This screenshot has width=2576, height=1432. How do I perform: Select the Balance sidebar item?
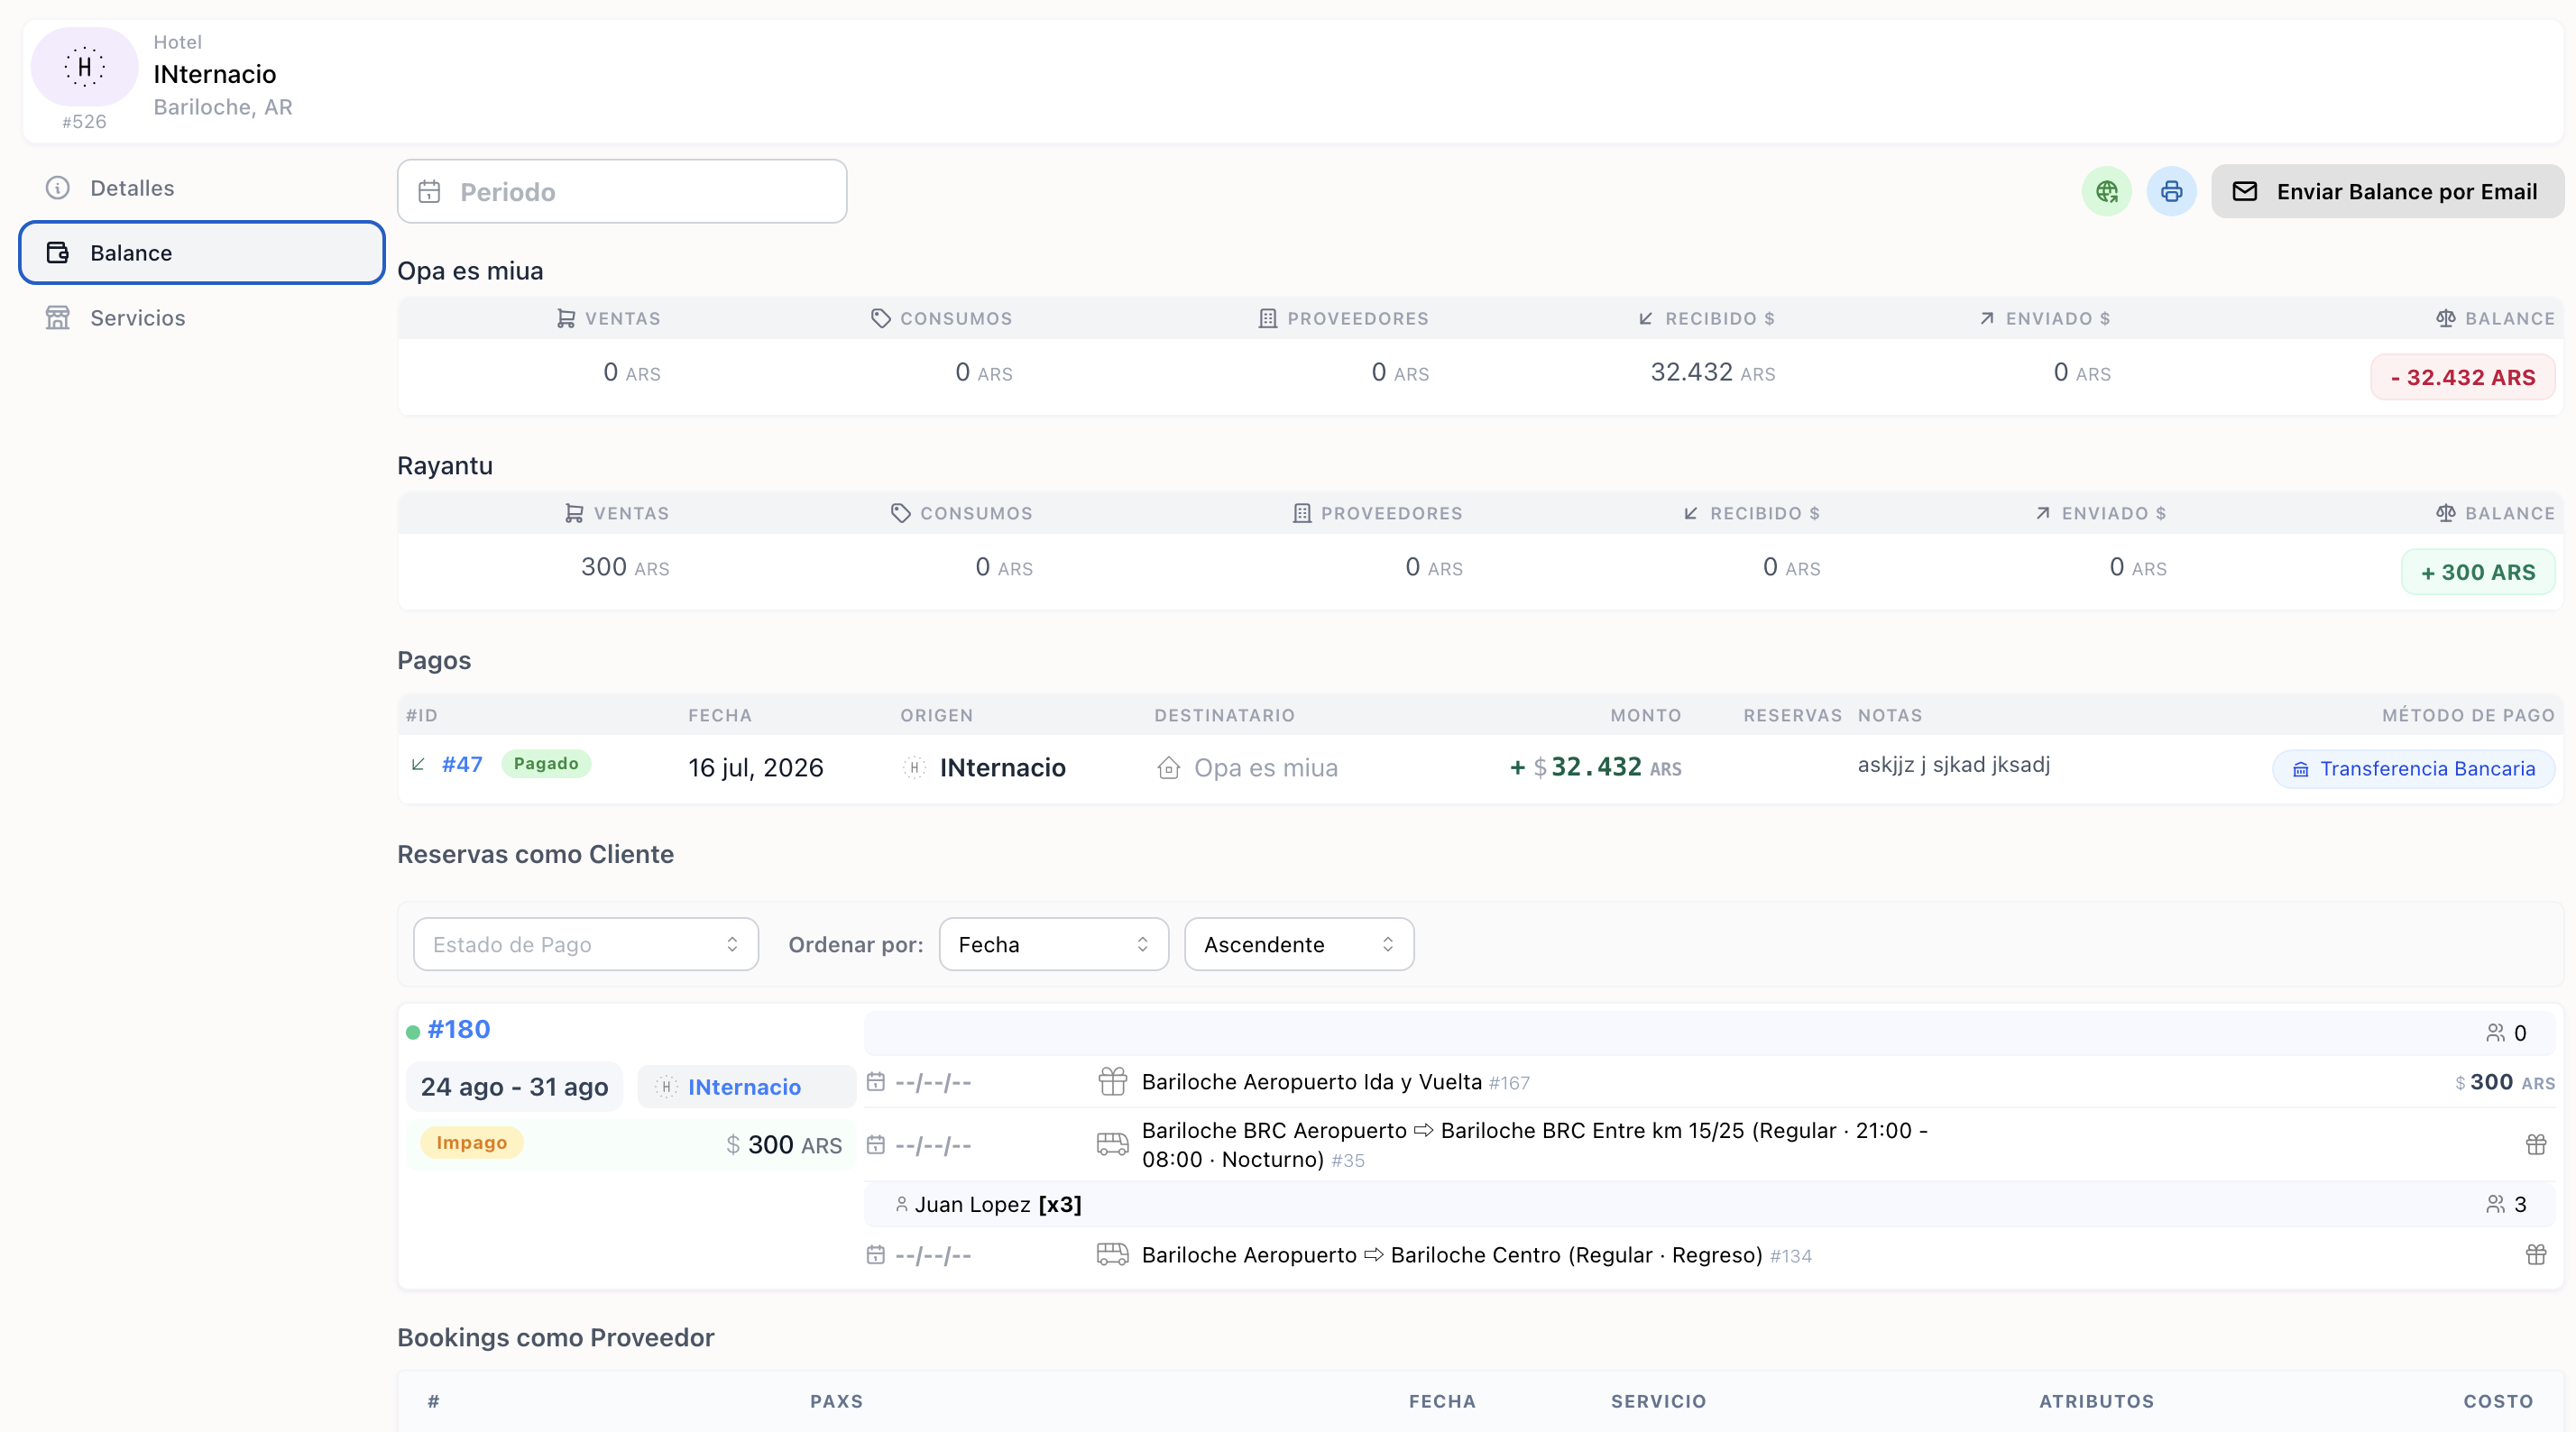(x=201, y=253)
